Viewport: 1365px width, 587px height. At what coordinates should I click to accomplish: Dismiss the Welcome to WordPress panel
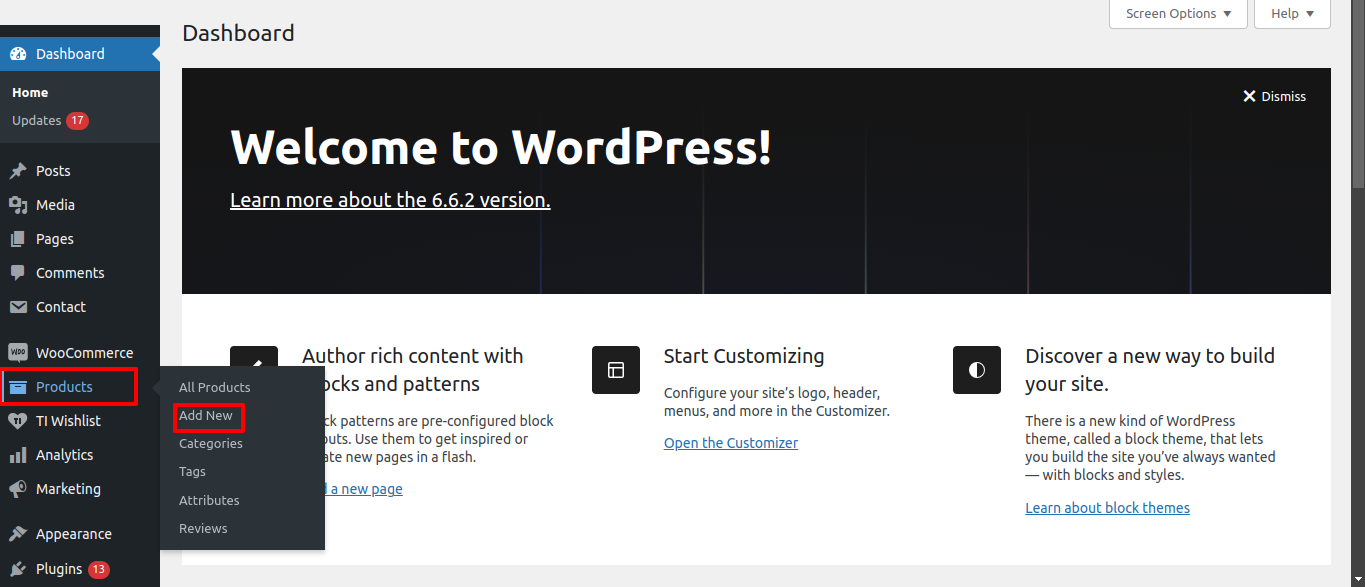(1274, 96)
